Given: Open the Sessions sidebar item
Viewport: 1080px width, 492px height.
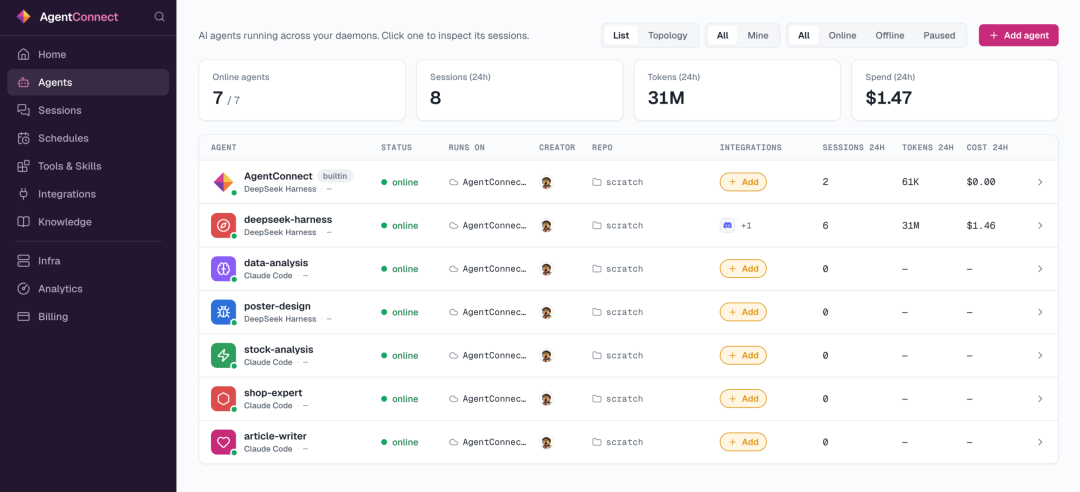Looking at the screenshot, I should click(88, 110).
